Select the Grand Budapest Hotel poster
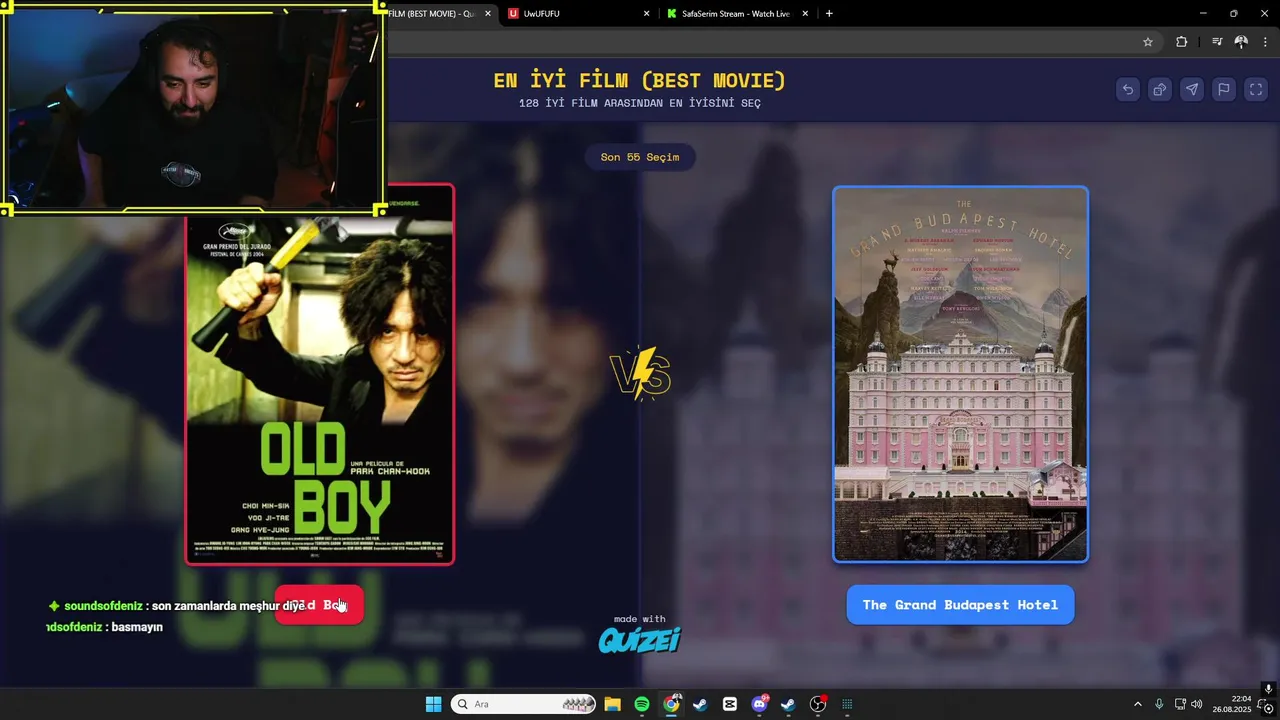 pyautogui.click(x=960, y=375)
